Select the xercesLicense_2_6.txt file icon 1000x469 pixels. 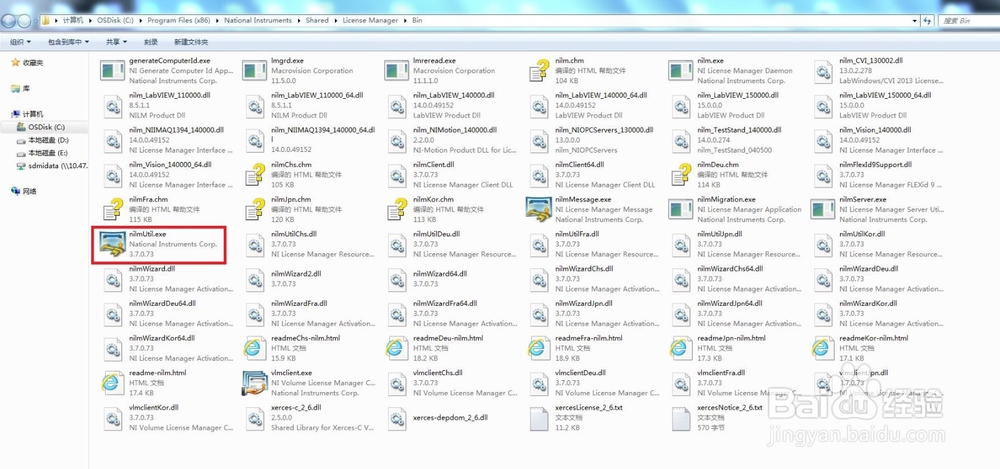point(539,418)
